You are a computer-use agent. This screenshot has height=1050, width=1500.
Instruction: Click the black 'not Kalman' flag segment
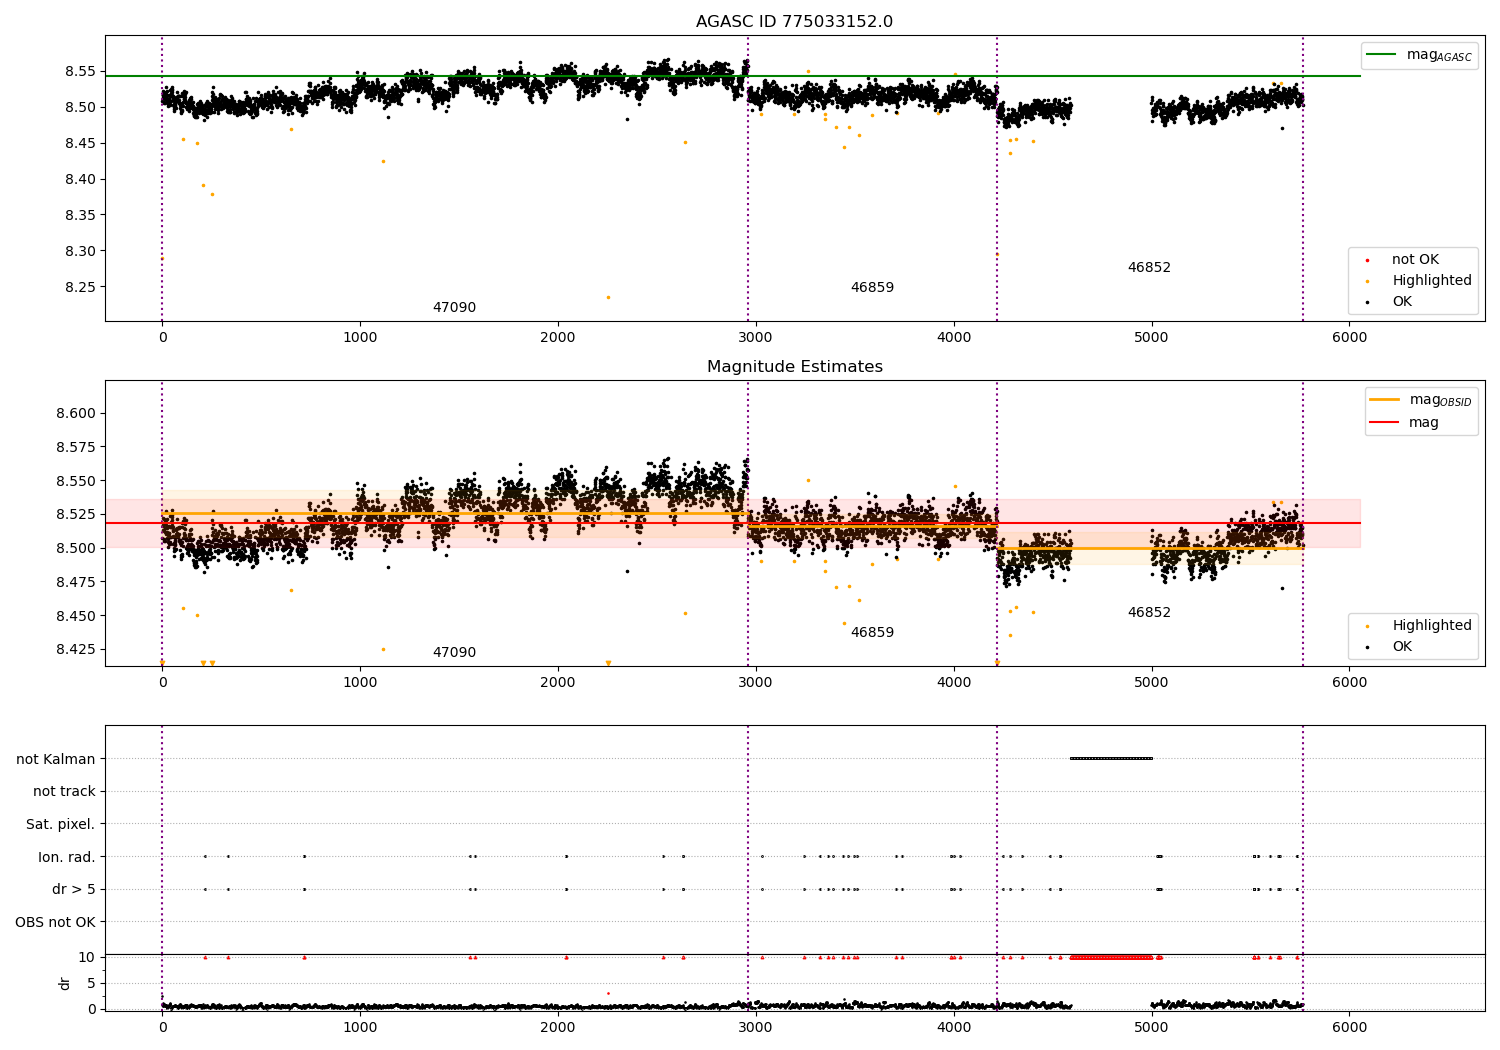[x=1111, y=759]
